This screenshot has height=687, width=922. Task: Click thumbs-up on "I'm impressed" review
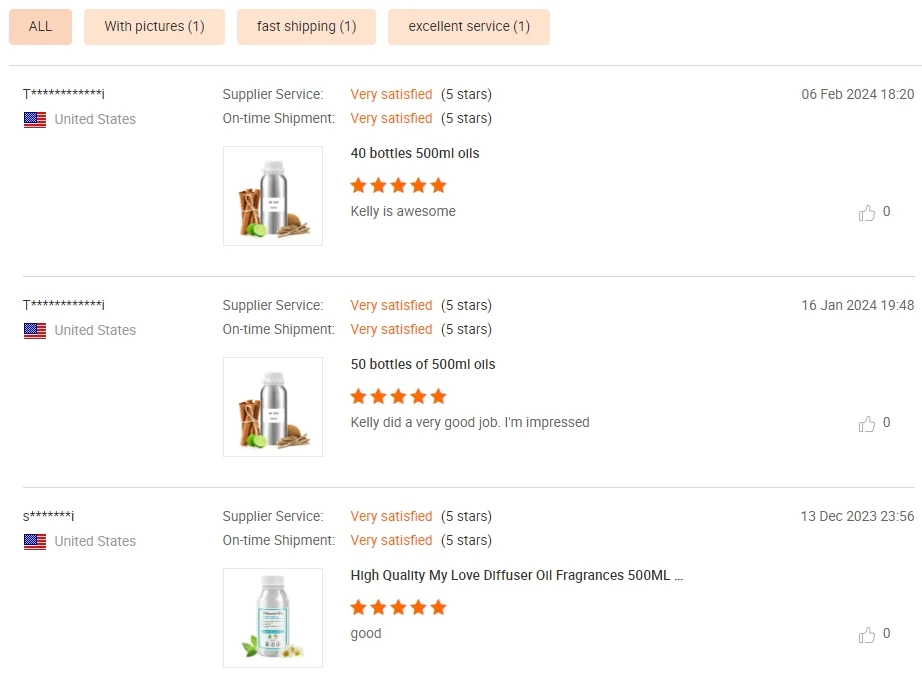coord(867,423)
